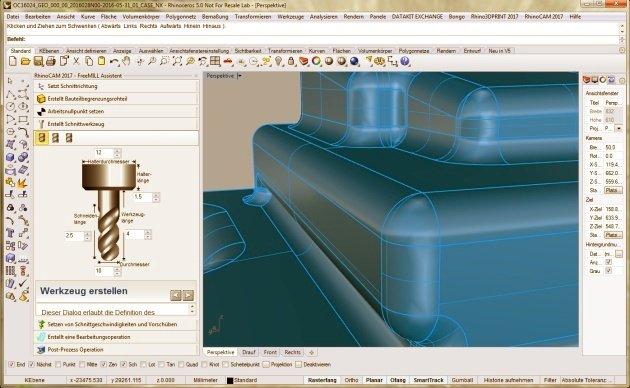Select the first milling tool type icon
The image size is (630, 388).
(x=42, y=138)
